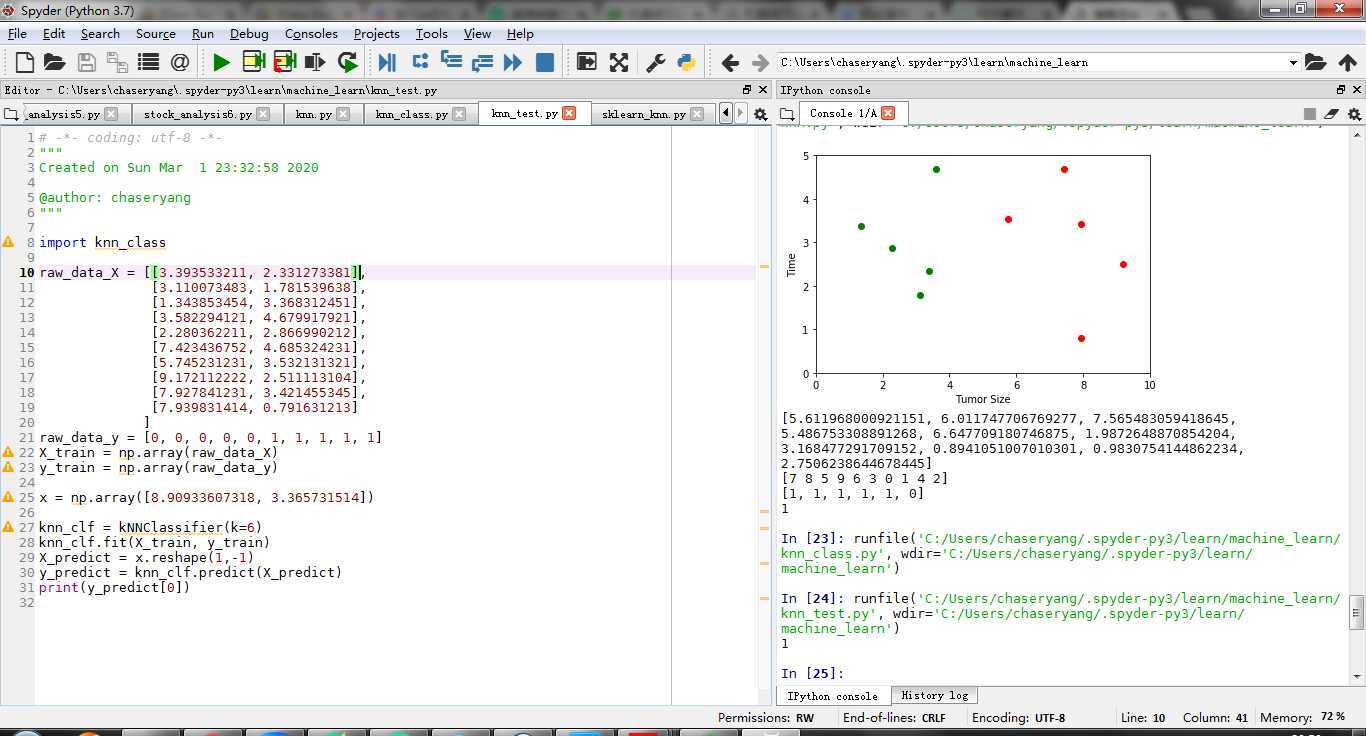Open the View menu
The width and height of the screenshot is (1366, 736).
tap(477, 33)
